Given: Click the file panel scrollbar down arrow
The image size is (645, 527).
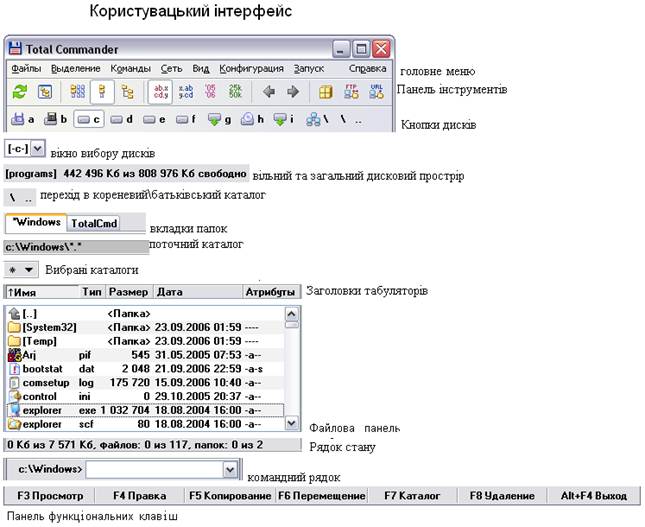Looking at the screenshot, I should [292, 423].
